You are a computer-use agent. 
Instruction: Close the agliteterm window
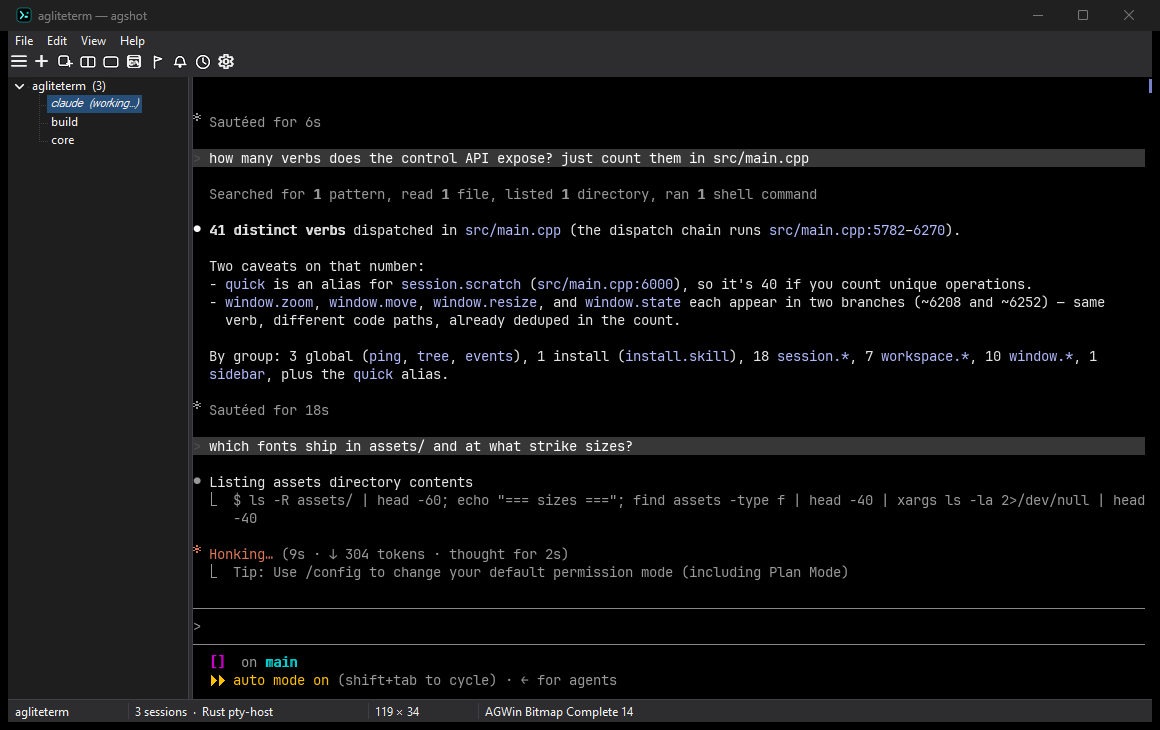[x=1128, y=16]
